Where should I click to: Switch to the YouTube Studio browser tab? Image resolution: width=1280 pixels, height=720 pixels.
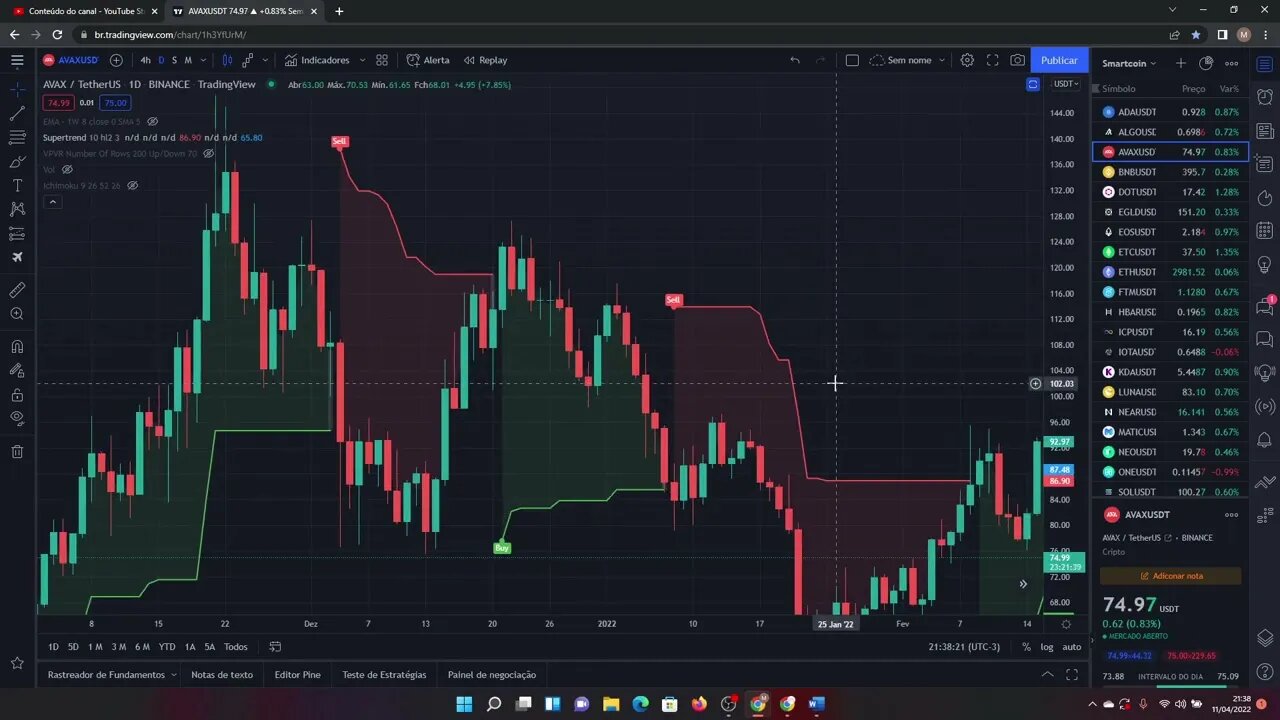(84, 11)
